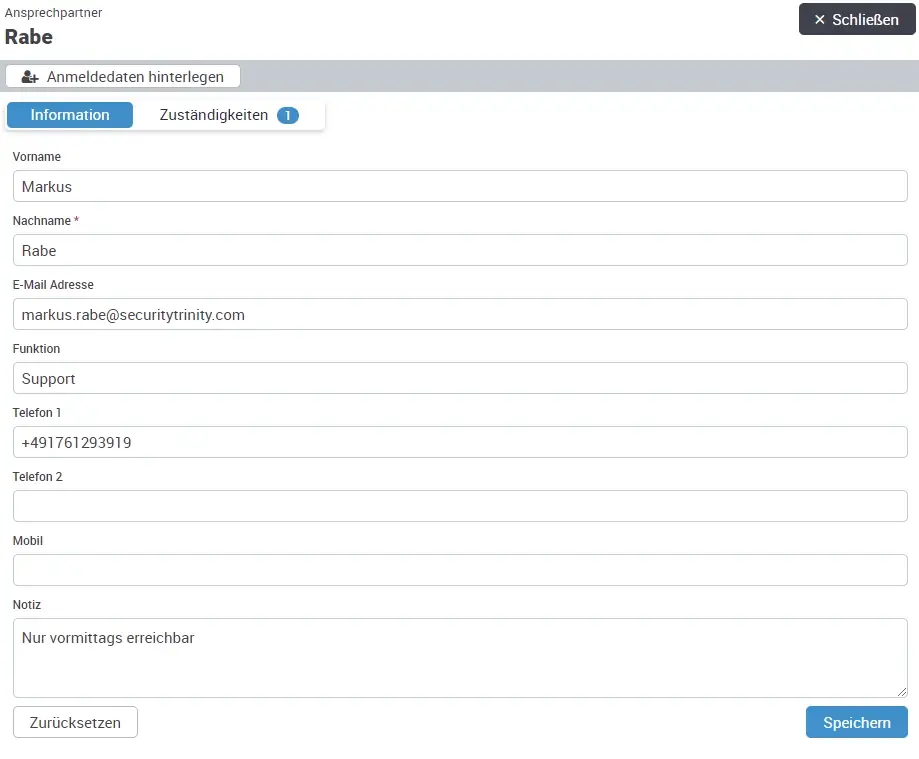This screenshot has height=759, width=919.
Task: Focus the Vorname field containing Markus
Action: (x=460, y=186)
